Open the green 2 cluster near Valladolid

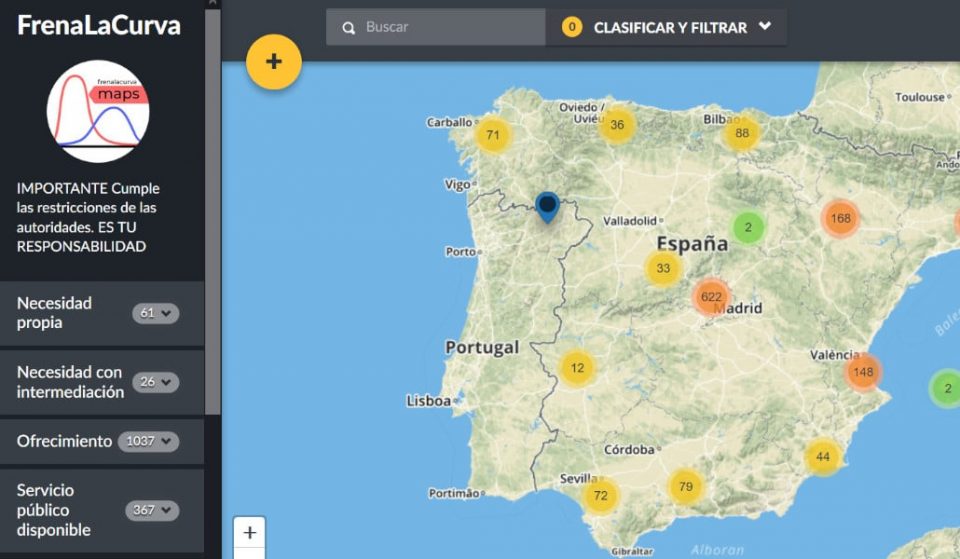click(x=748, y=227)
